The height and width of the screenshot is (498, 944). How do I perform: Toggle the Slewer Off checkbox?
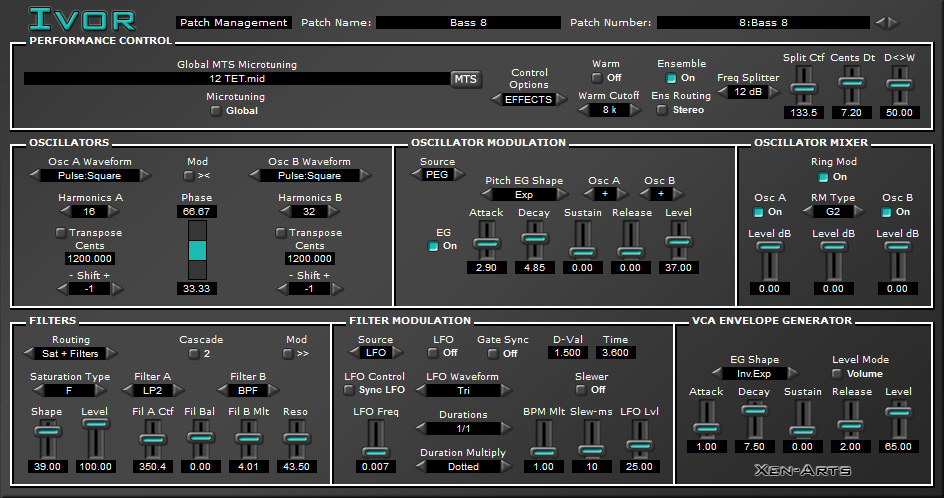(x=580, y=390)
